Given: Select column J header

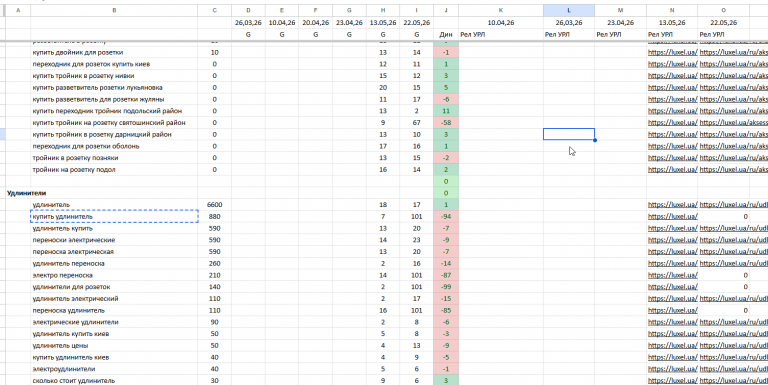Looking at the screenshot, I should (446, 11).
